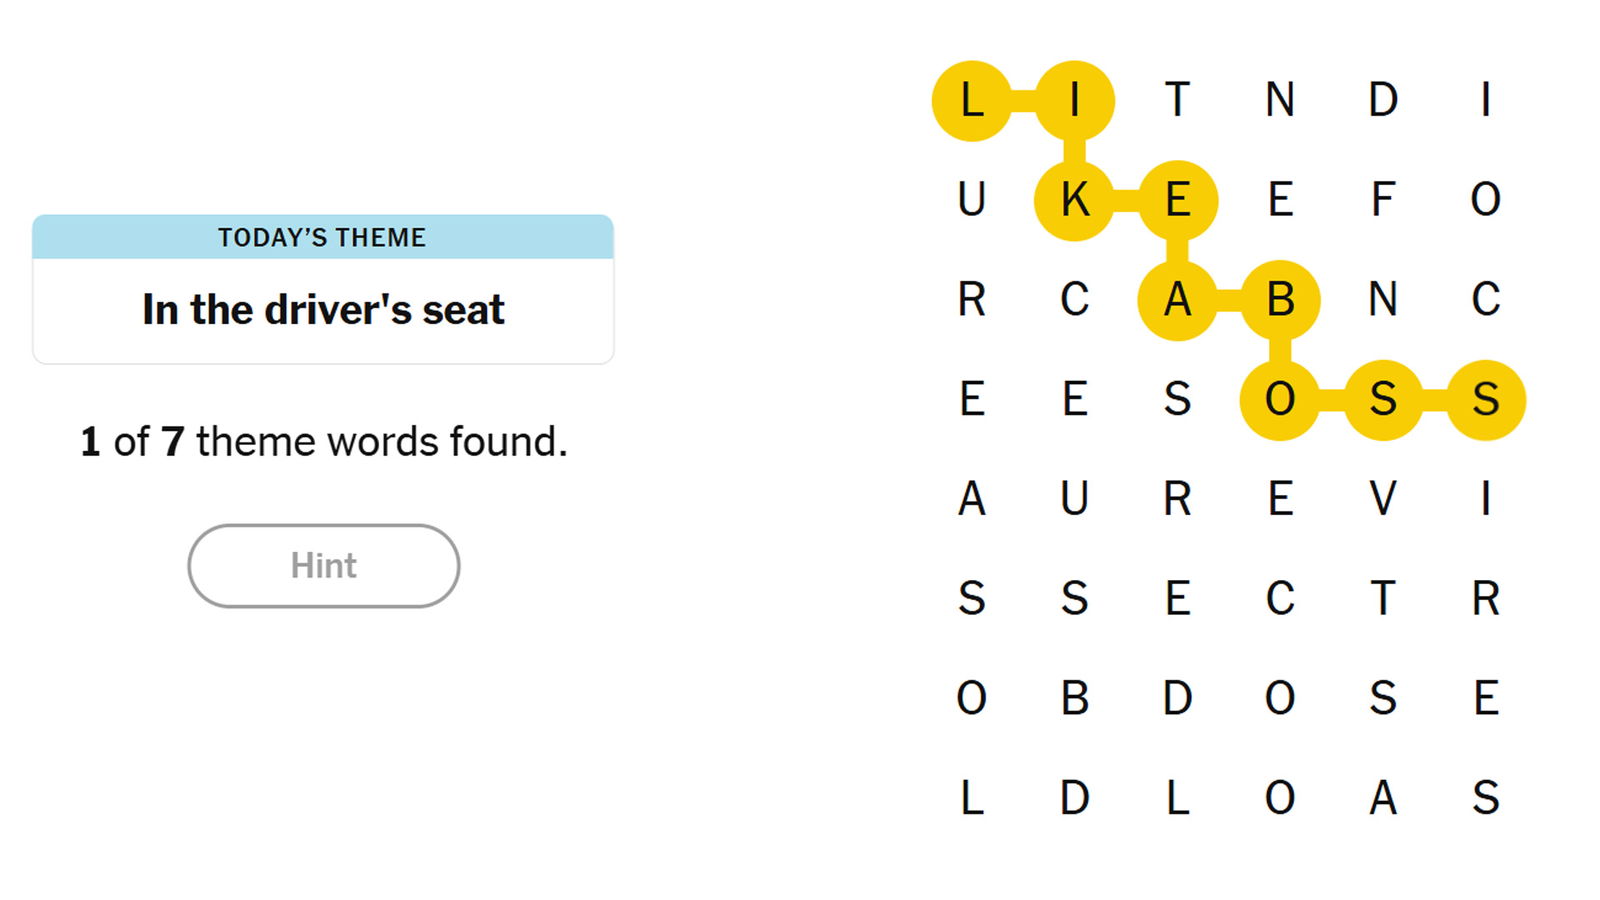Click the letter U below the L
The height and width of the screenshot is (900, 1600).
click(x=972, y=201)
